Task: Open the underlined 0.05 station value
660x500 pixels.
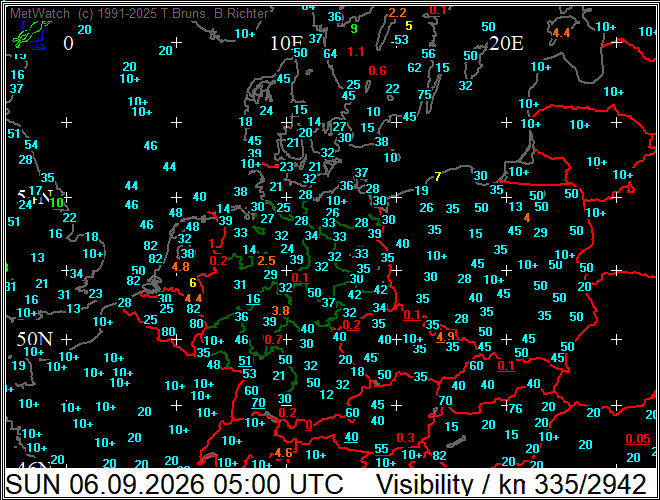Action: [x=638, y=439]
